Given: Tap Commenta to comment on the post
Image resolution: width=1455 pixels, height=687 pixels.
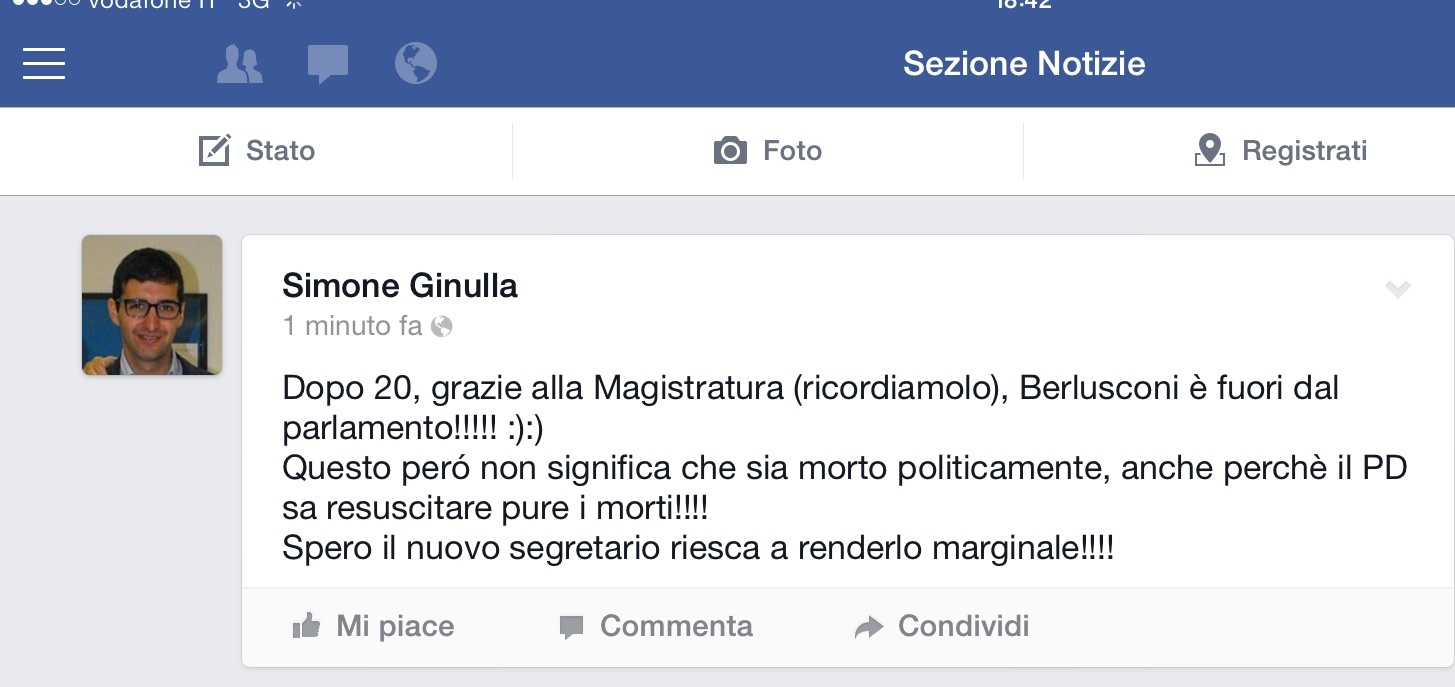Looking at the screenshot, I should point(656,627).
